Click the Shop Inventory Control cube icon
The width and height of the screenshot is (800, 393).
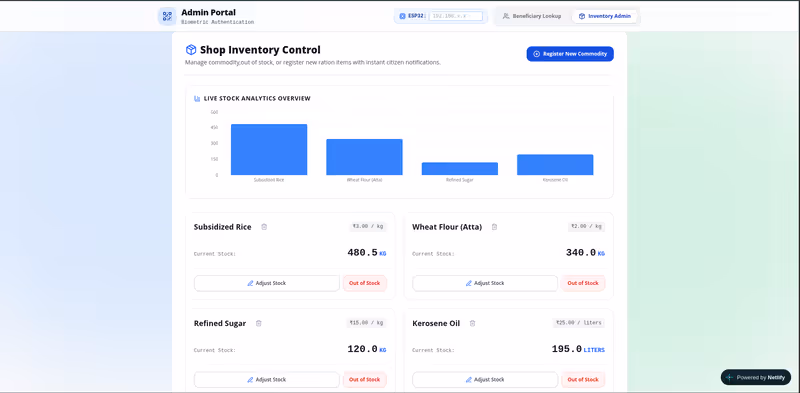click(191, 50)
